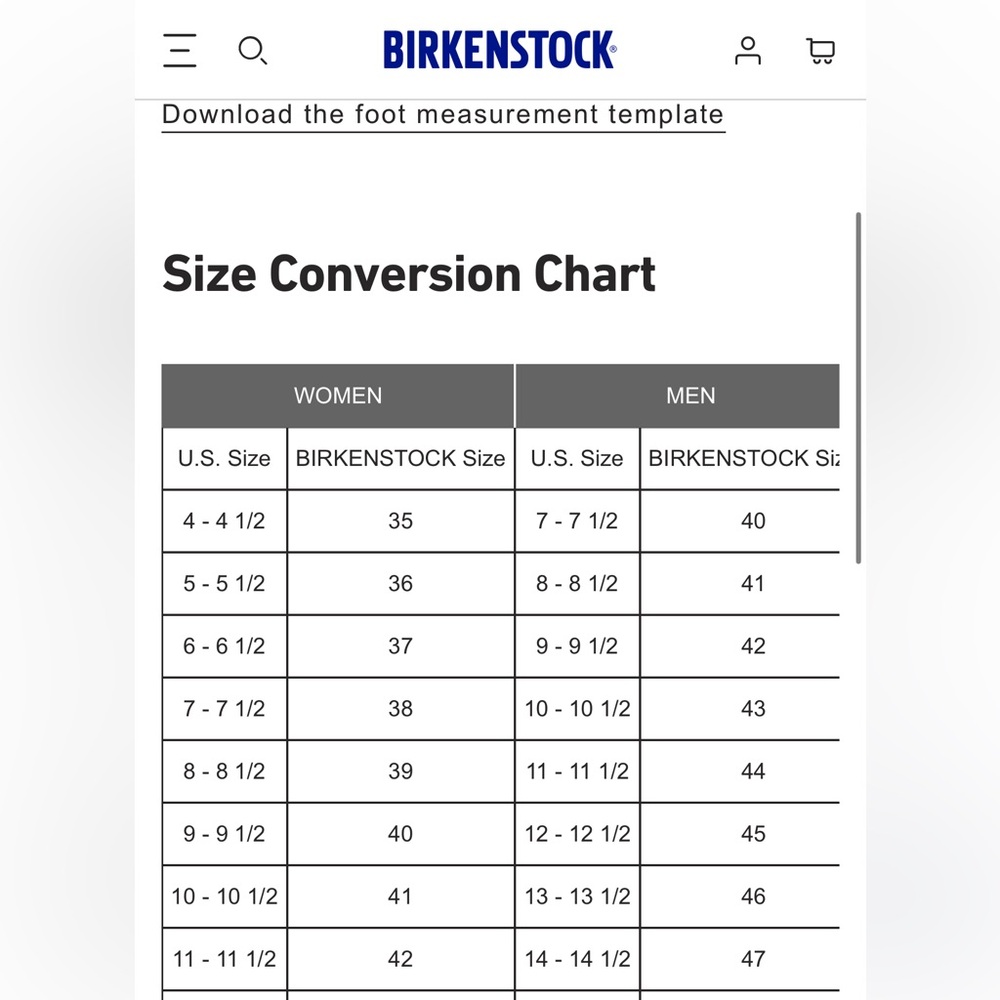Open the search magnifier icon

tap(253, 50)
